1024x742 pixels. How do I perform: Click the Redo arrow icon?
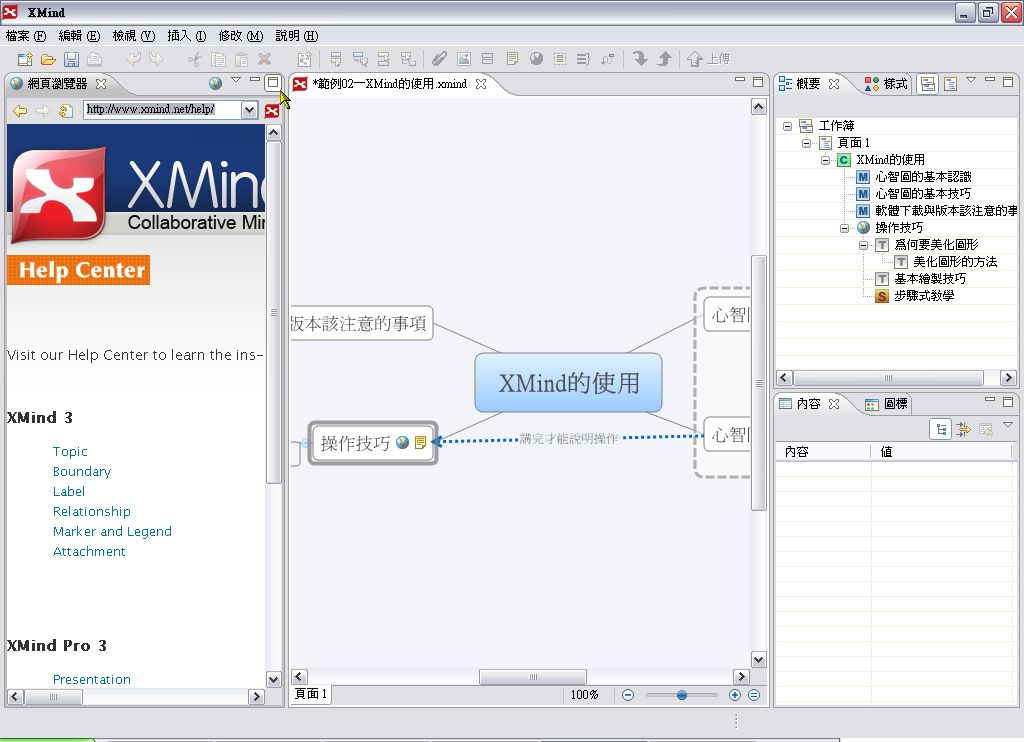click(x=156, y=59)
